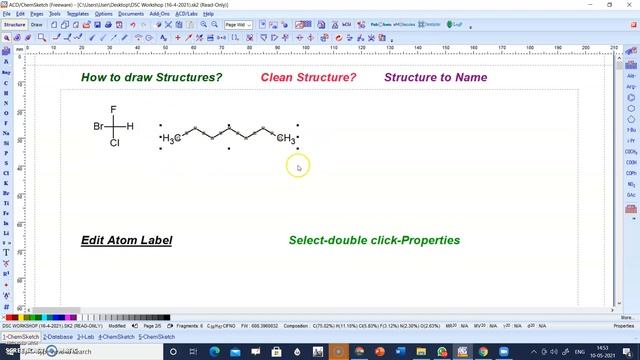The height and width of the screenshot is (360, 640).
Task: Click the Cut scissors icon
Action: point(168,25)
